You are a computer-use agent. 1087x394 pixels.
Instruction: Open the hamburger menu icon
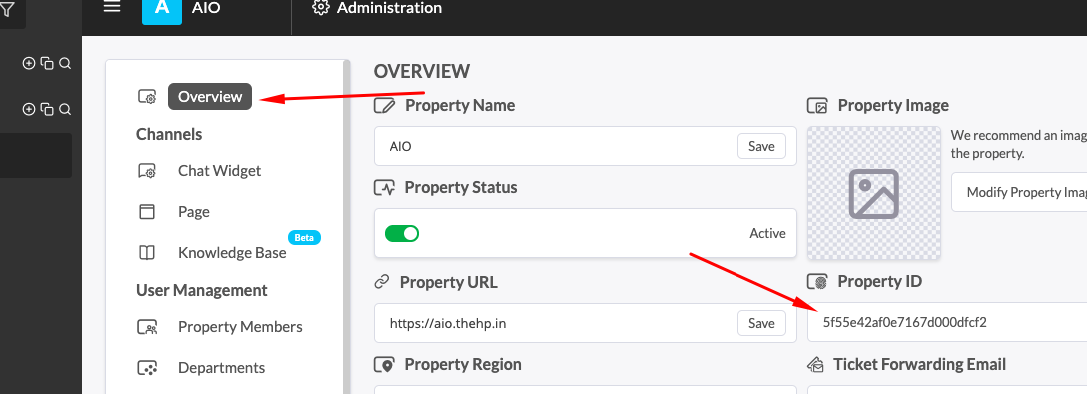(112, 6)
